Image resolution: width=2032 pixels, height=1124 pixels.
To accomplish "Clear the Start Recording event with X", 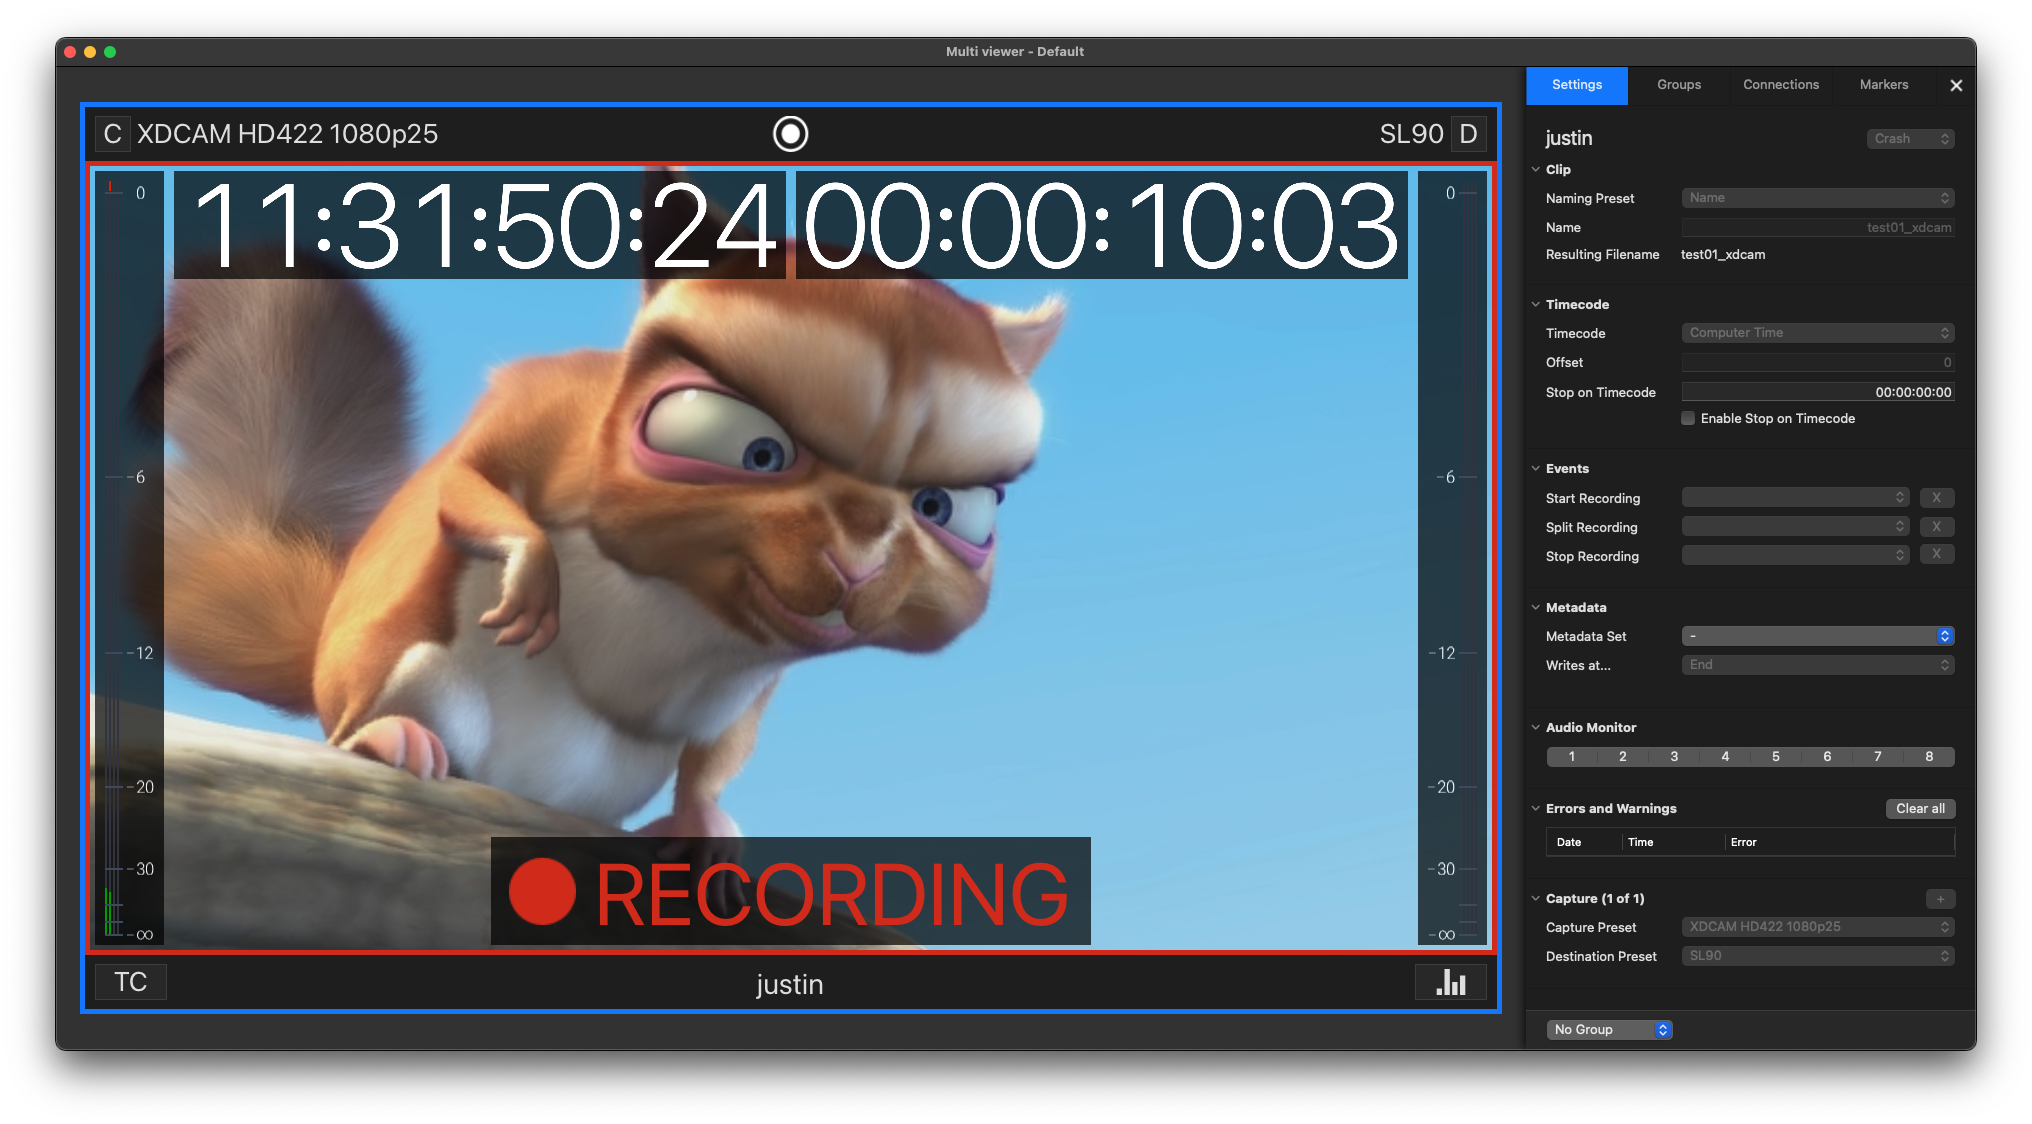I will tap(1937, 498).
